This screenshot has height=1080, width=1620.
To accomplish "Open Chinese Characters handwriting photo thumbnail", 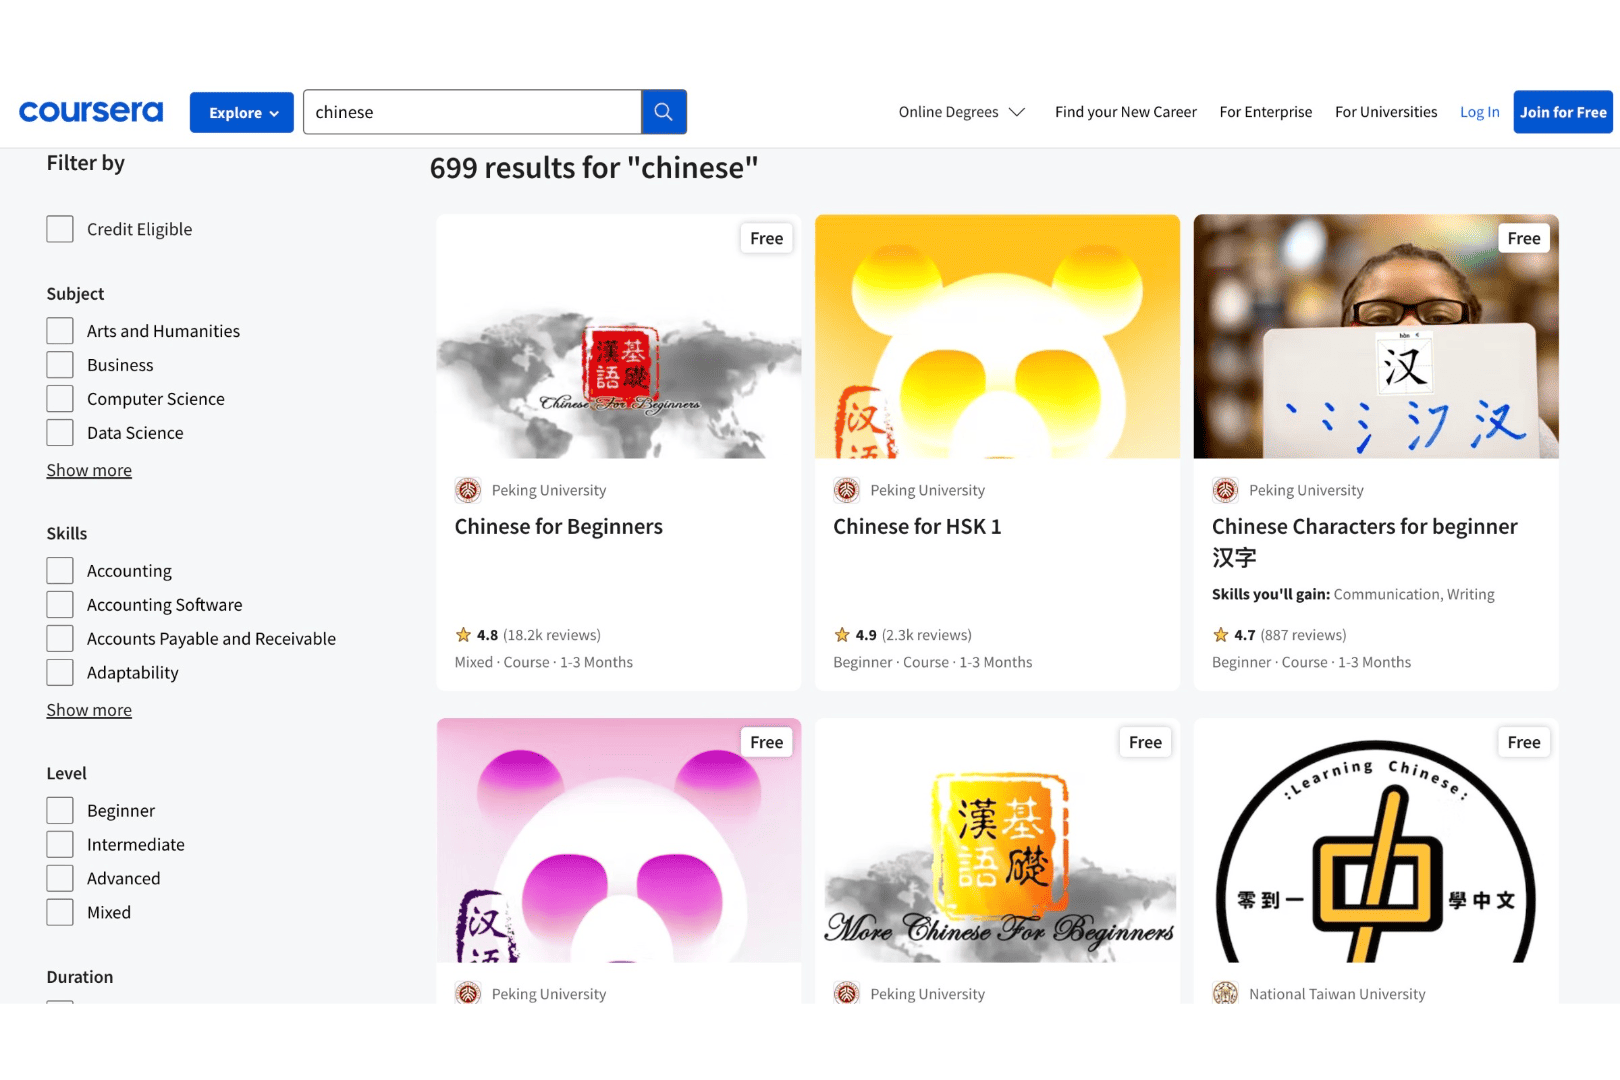I will [1376, 337].
